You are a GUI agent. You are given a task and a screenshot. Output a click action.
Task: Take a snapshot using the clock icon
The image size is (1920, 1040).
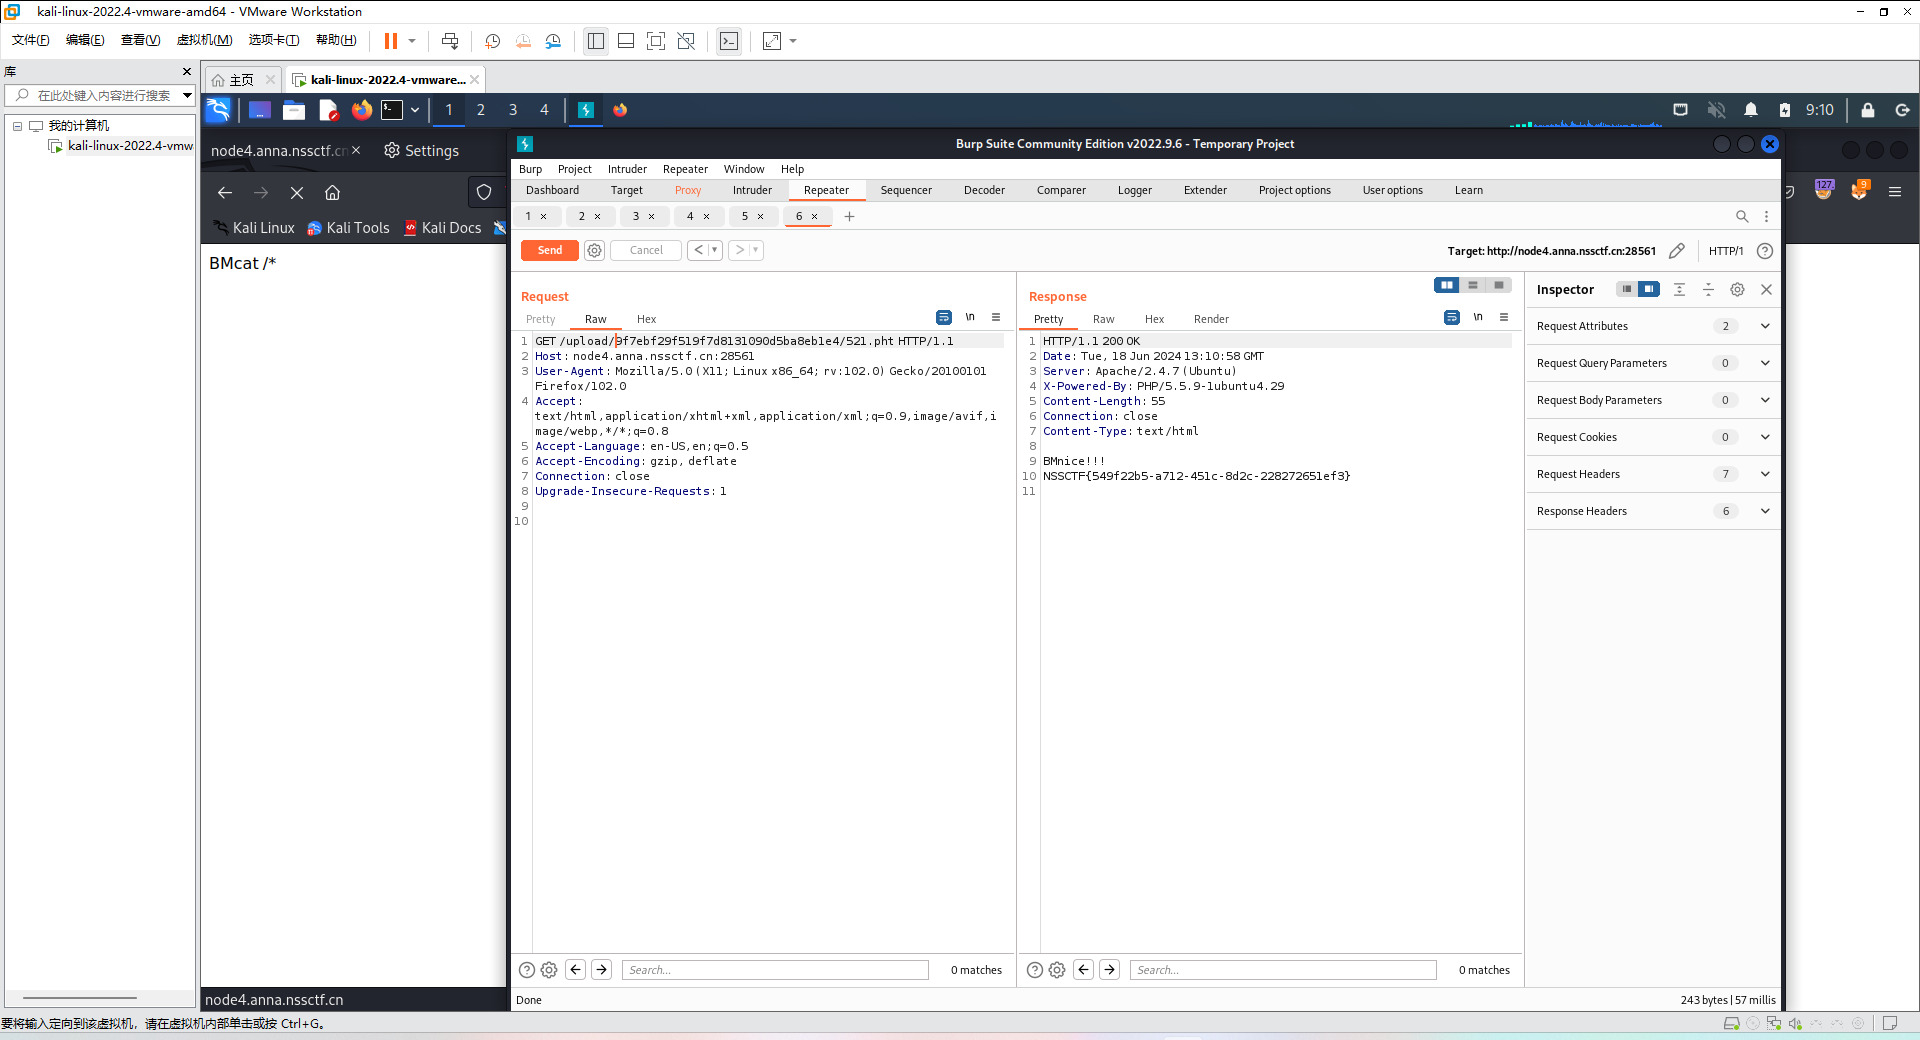[x=492, y=41]
